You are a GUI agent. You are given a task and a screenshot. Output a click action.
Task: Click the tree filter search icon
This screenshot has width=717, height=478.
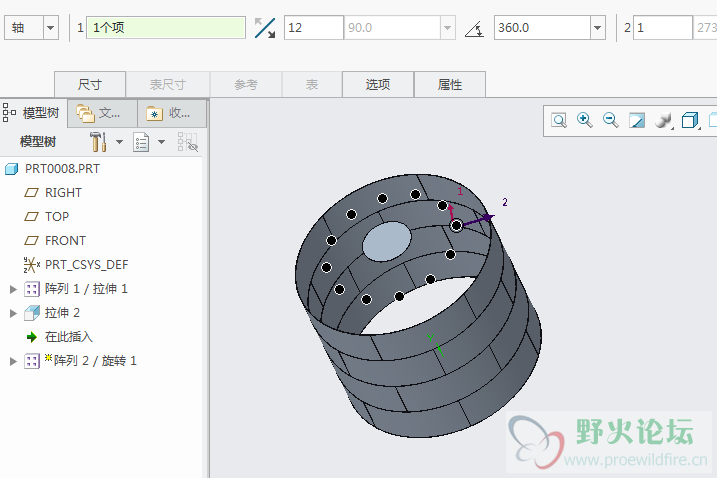(x=187, y=142)
